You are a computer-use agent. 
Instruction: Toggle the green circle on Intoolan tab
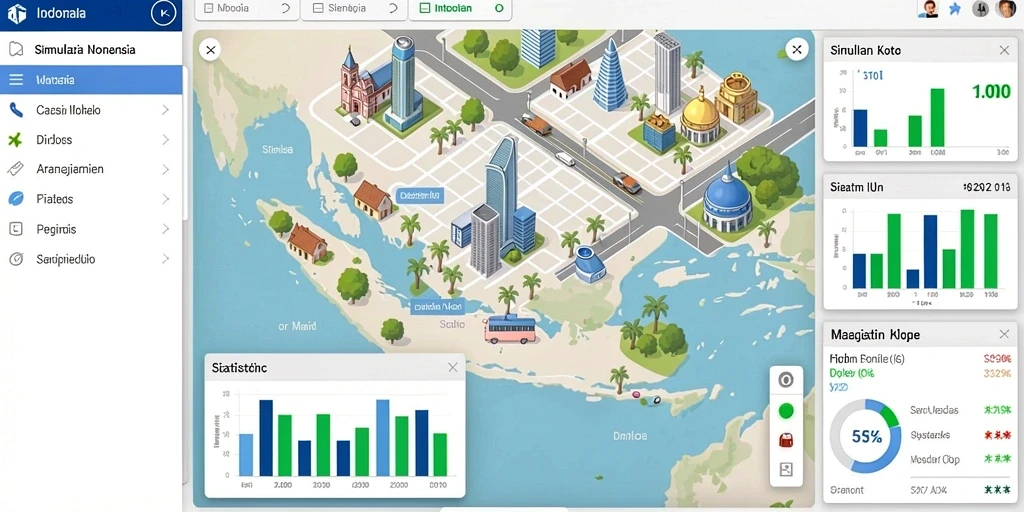[500, 8]
